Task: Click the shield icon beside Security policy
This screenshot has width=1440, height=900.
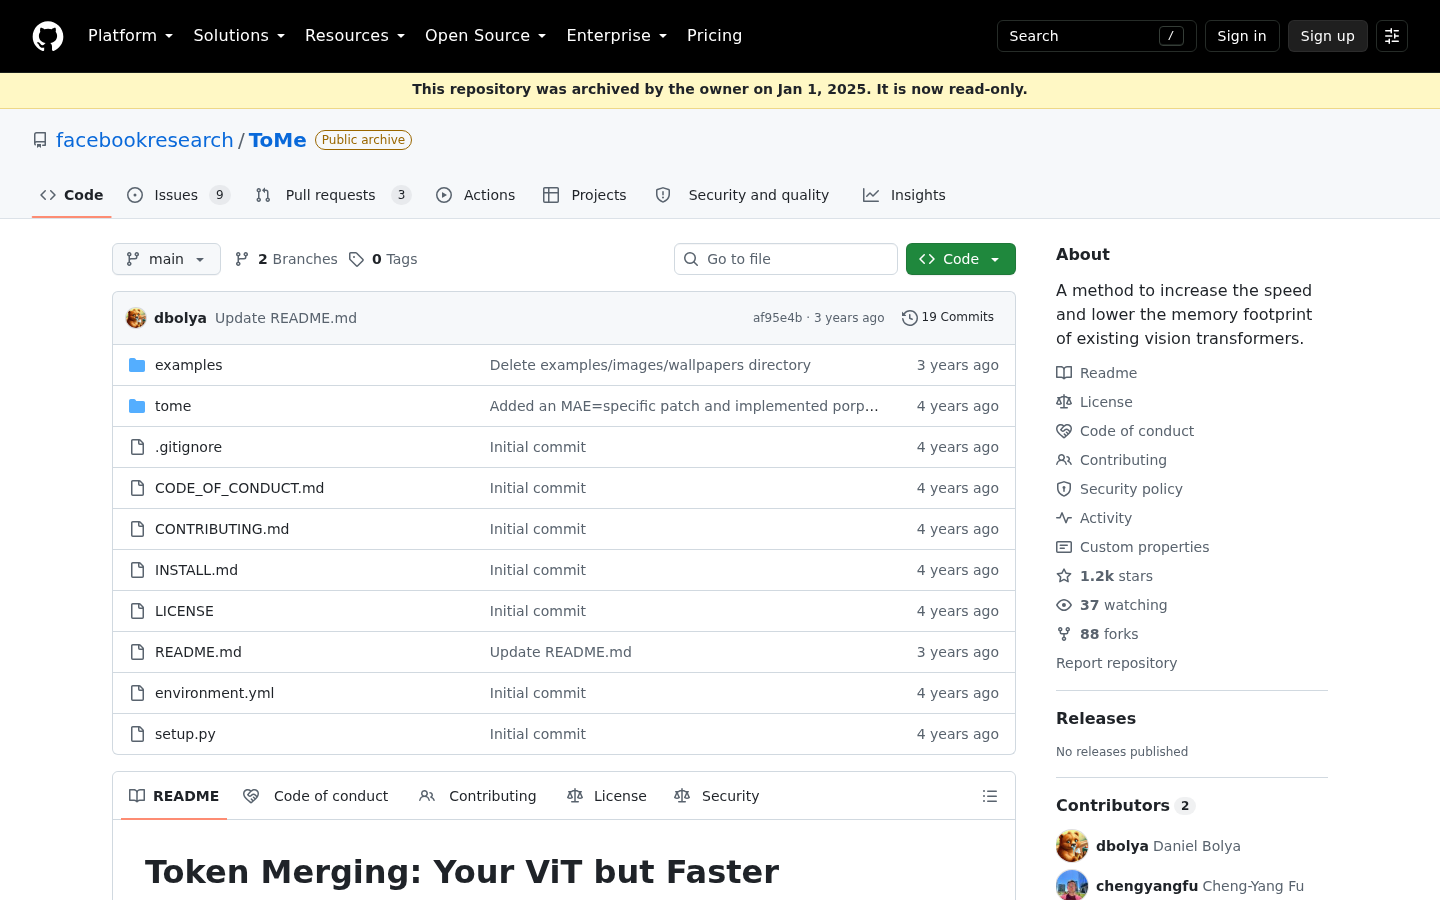Action: (1064, 489)
